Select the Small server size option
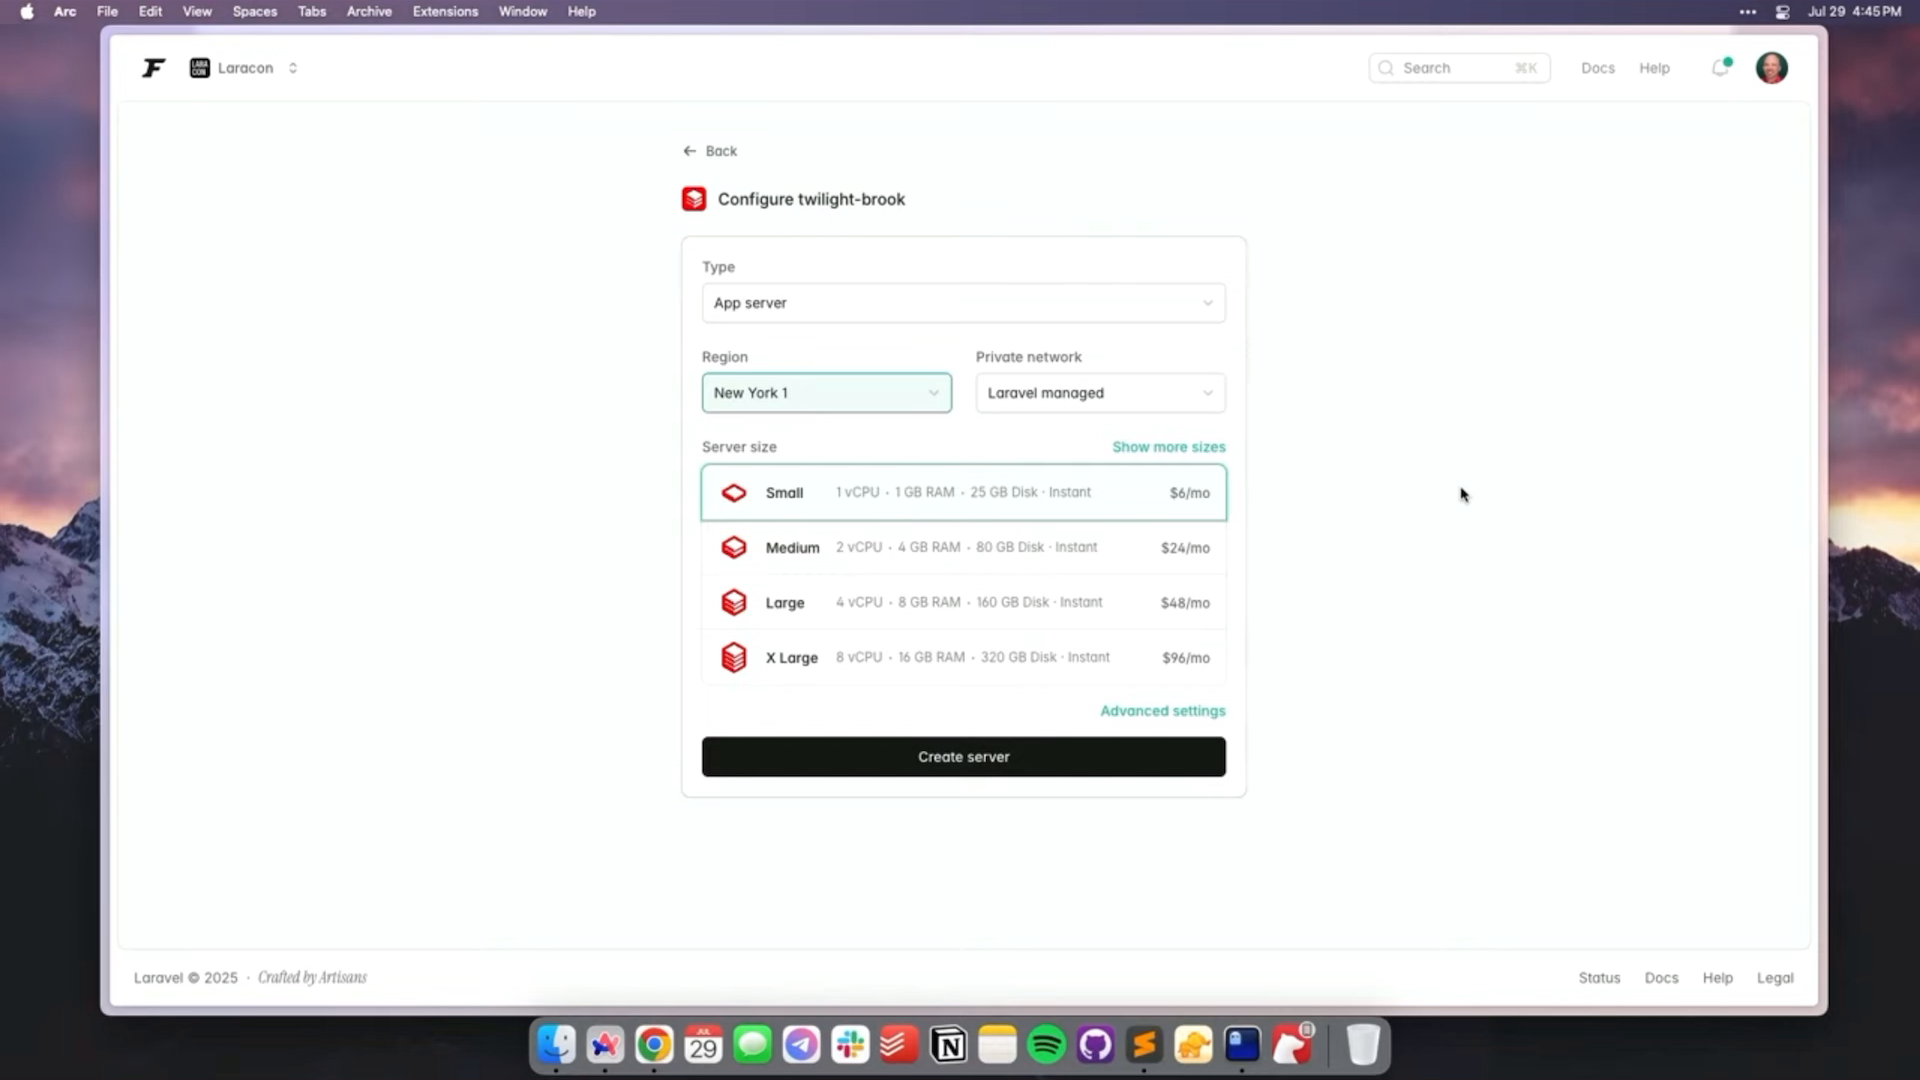This screenshot has width=1920, height=1080. tap(963, 492)
